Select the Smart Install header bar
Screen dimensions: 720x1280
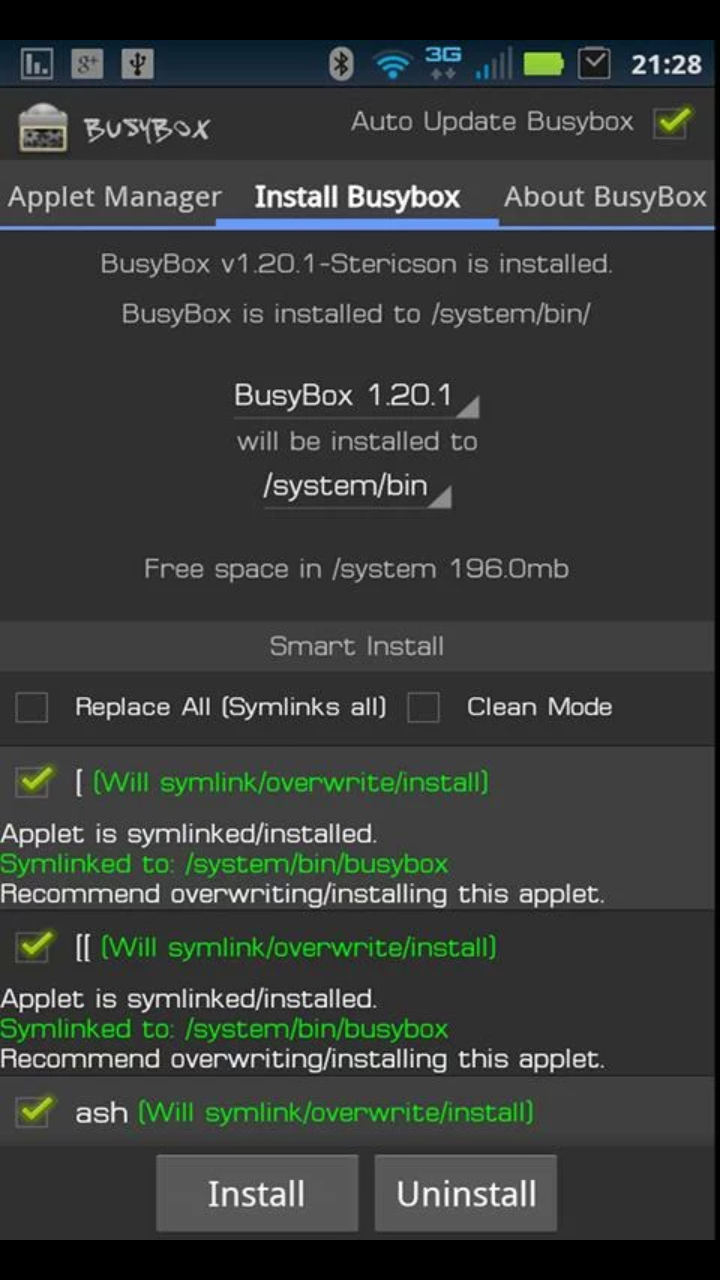[357, 646]
